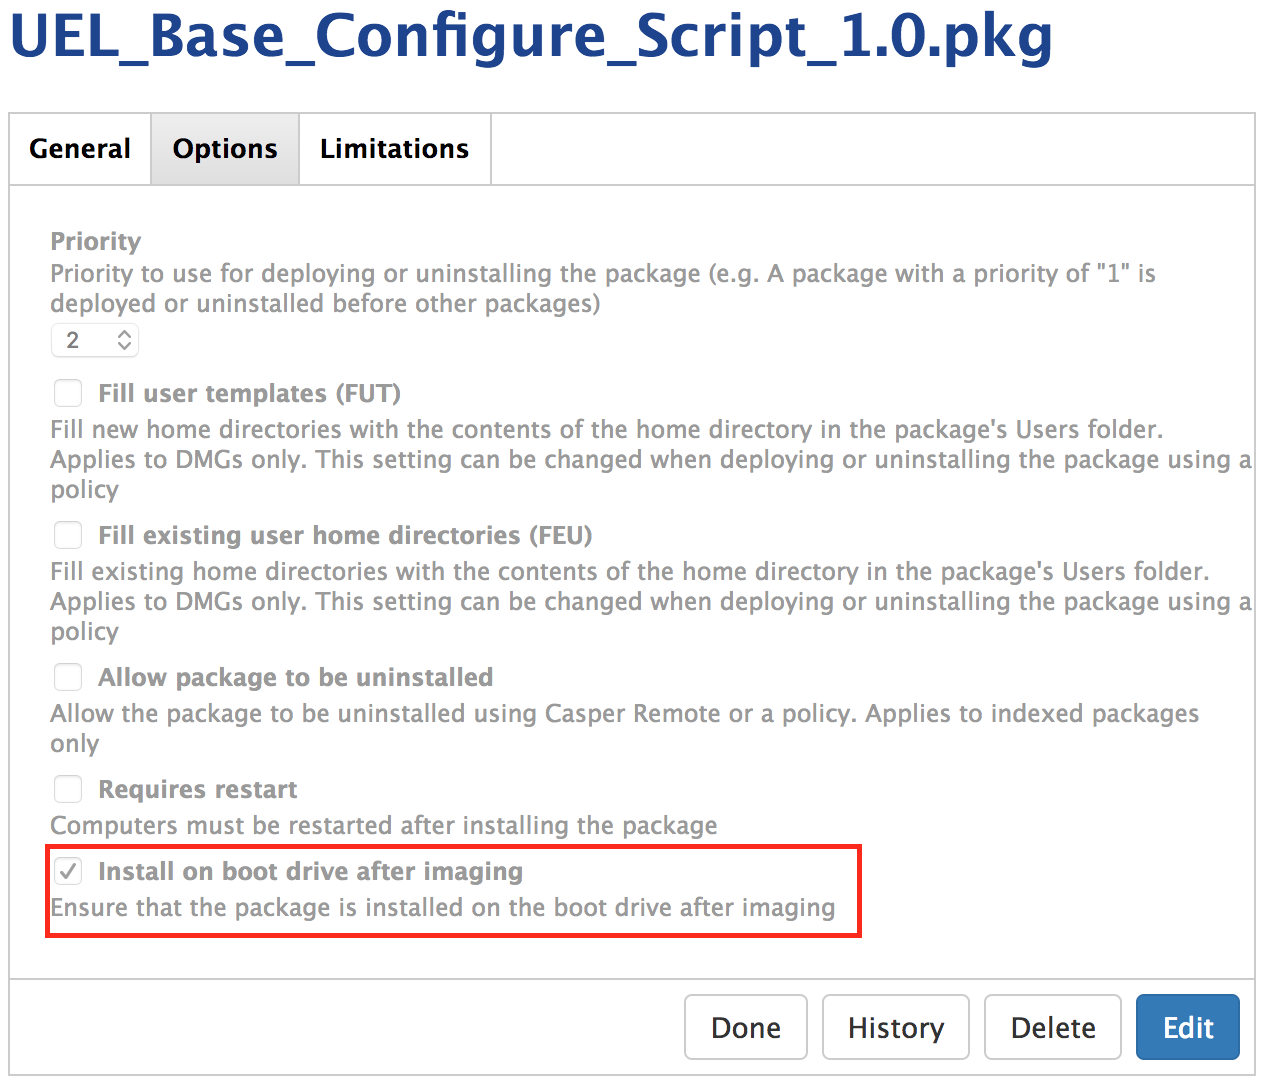
Task: Click the Requires restart label text
Action: [197, 789]
